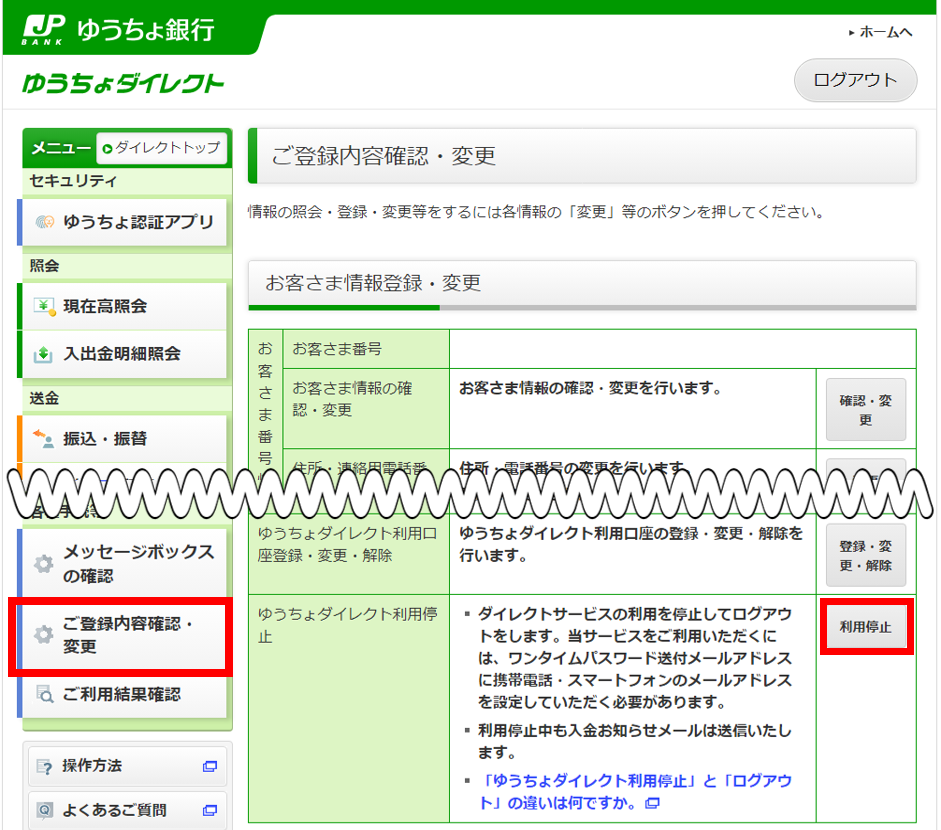Image resolution: width=941 pixels, height=830 pixels.
Task: Open ゆうちょ認証アプリ menu item
Action: 124,222
